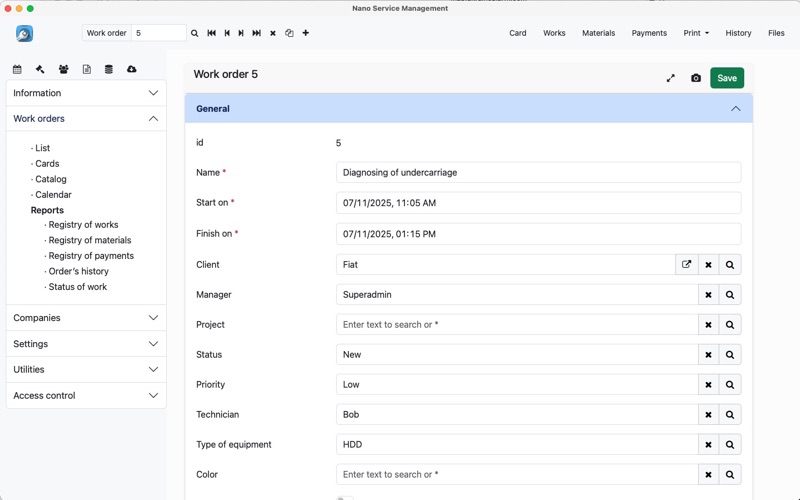Collapse the Work orders sidebar section
Viewport: 800px width, 500px height.
click(x=86, y=118)
